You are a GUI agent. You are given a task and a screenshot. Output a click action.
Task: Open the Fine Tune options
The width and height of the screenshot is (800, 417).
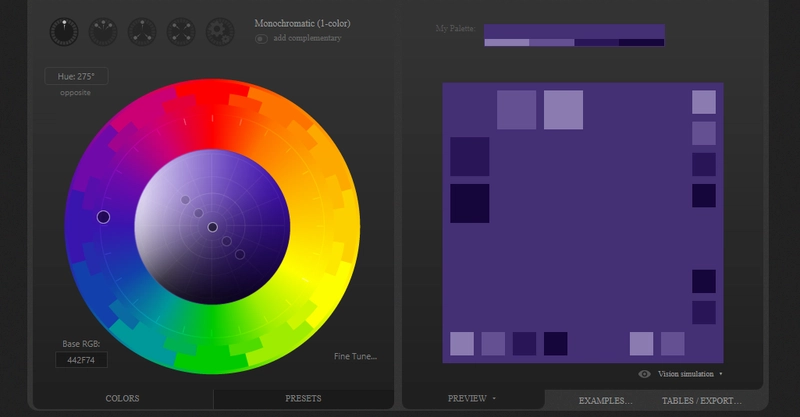tap(355, 356)
